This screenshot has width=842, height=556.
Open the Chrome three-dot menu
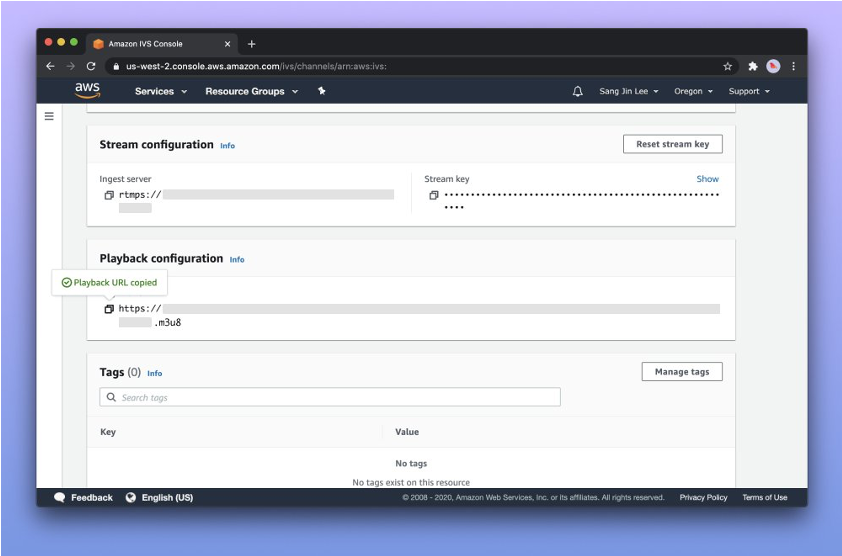click(x=794, y=66)
